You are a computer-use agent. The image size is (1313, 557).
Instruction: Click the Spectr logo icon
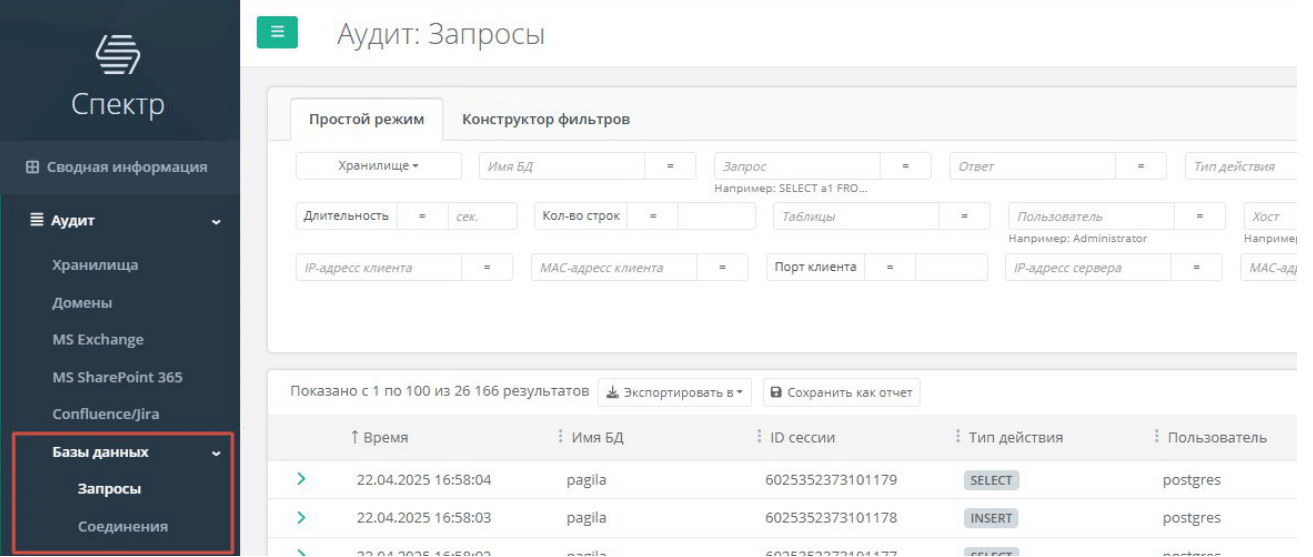[118, 55]
